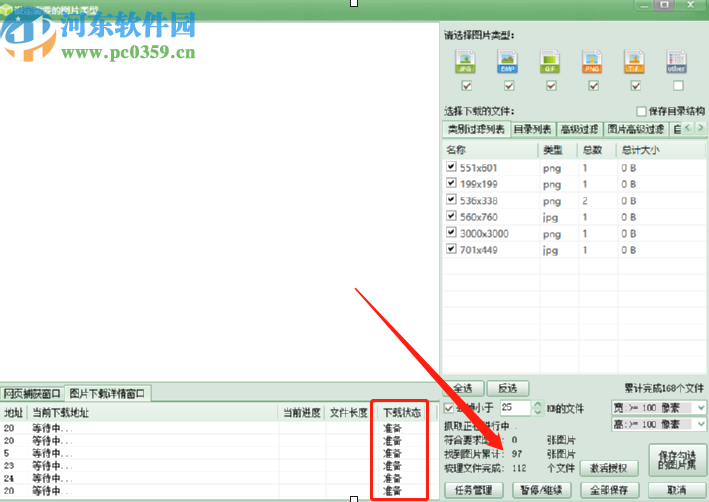Open the width 宽 >= 100 dropdown
Image resolution: width=709 pixels, height=502 pixels.
point(701,408)
